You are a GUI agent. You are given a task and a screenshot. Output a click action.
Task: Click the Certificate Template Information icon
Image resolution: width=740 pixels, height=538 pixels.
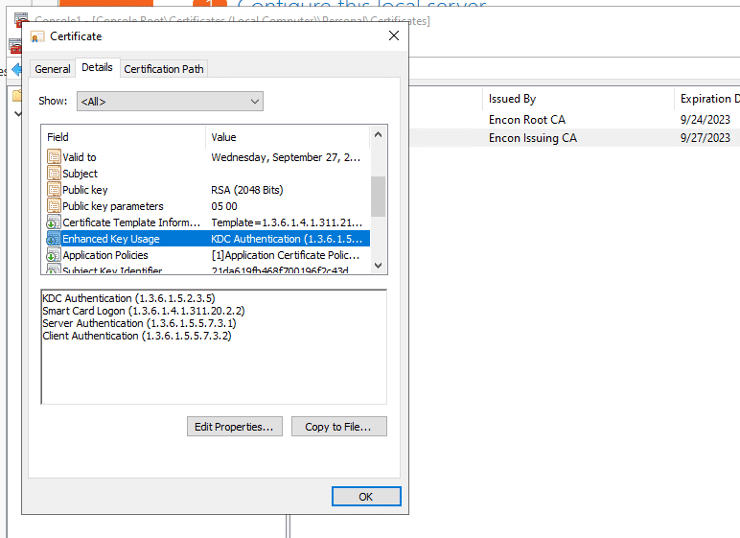tap(54, 222)
